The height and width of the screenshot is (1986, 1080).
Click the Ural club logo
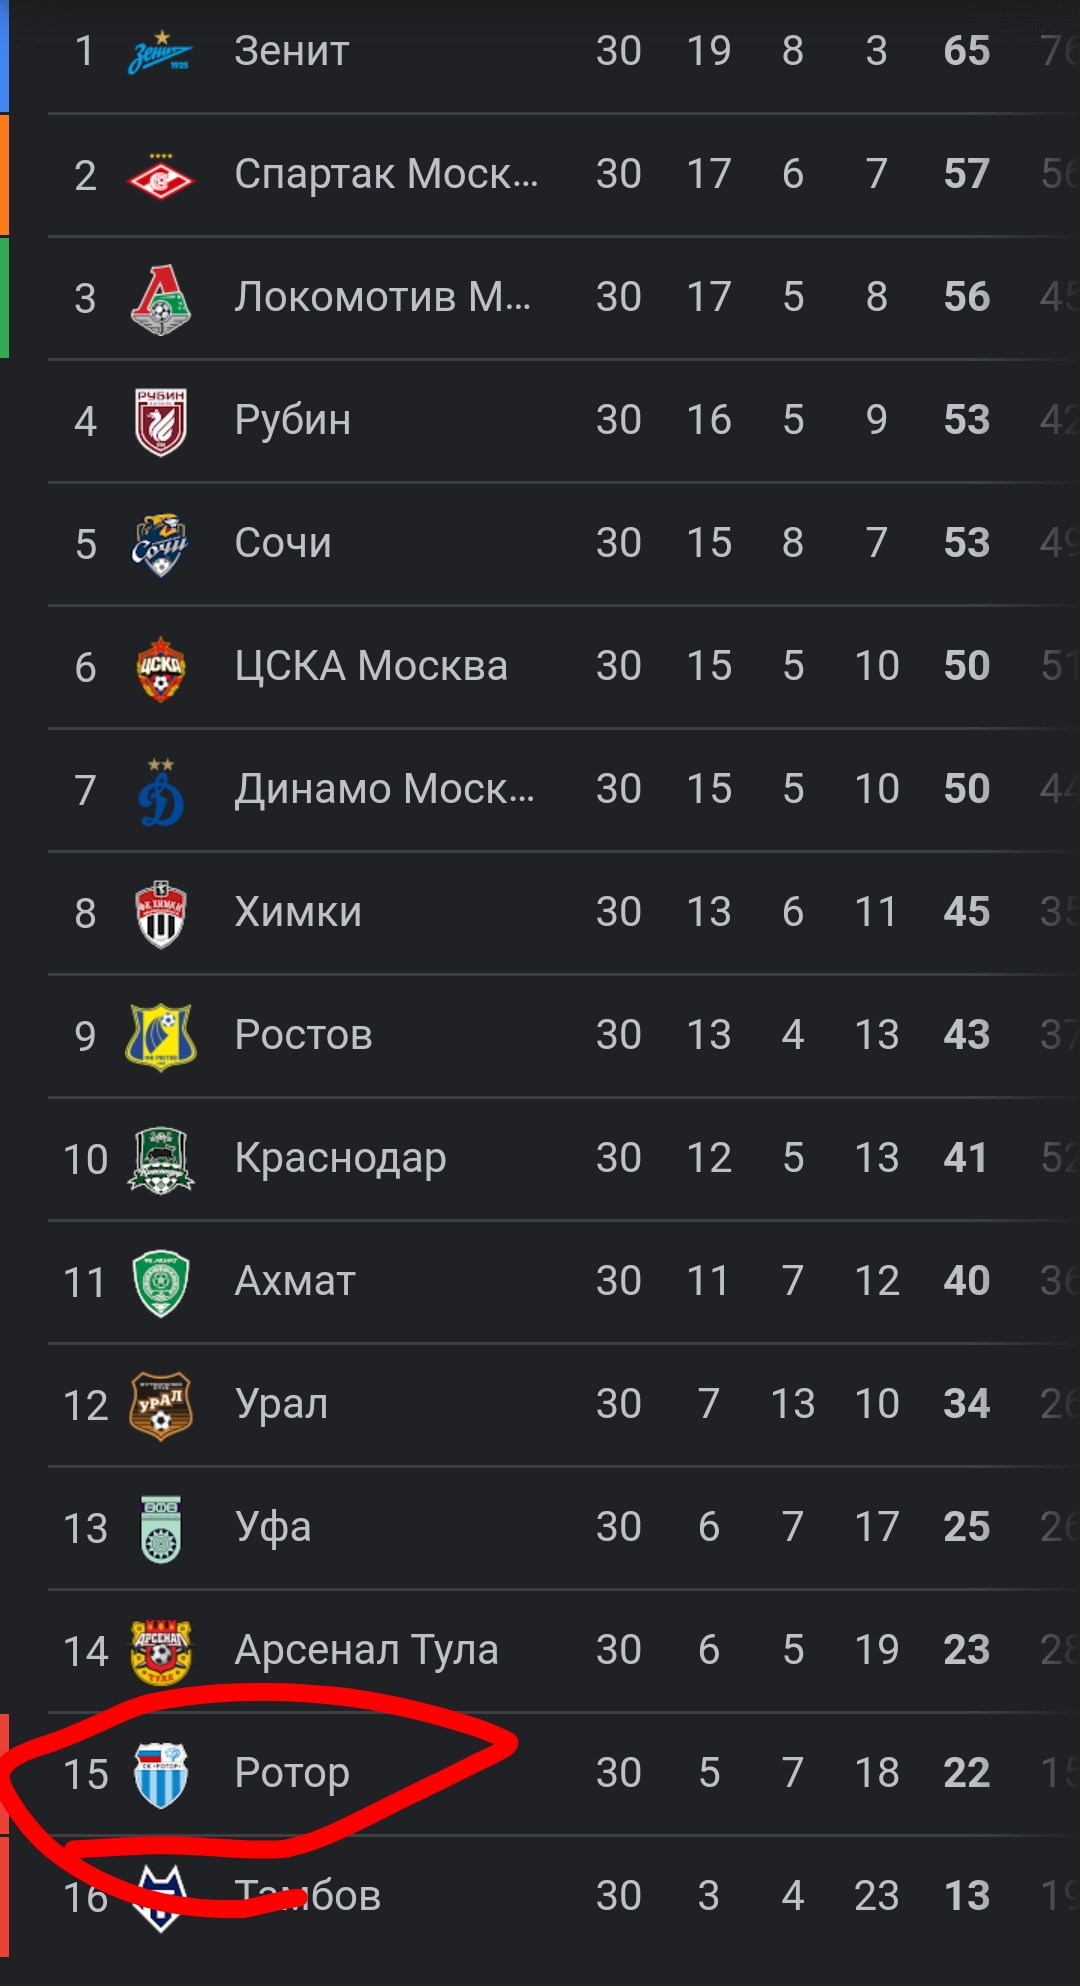160,1406
